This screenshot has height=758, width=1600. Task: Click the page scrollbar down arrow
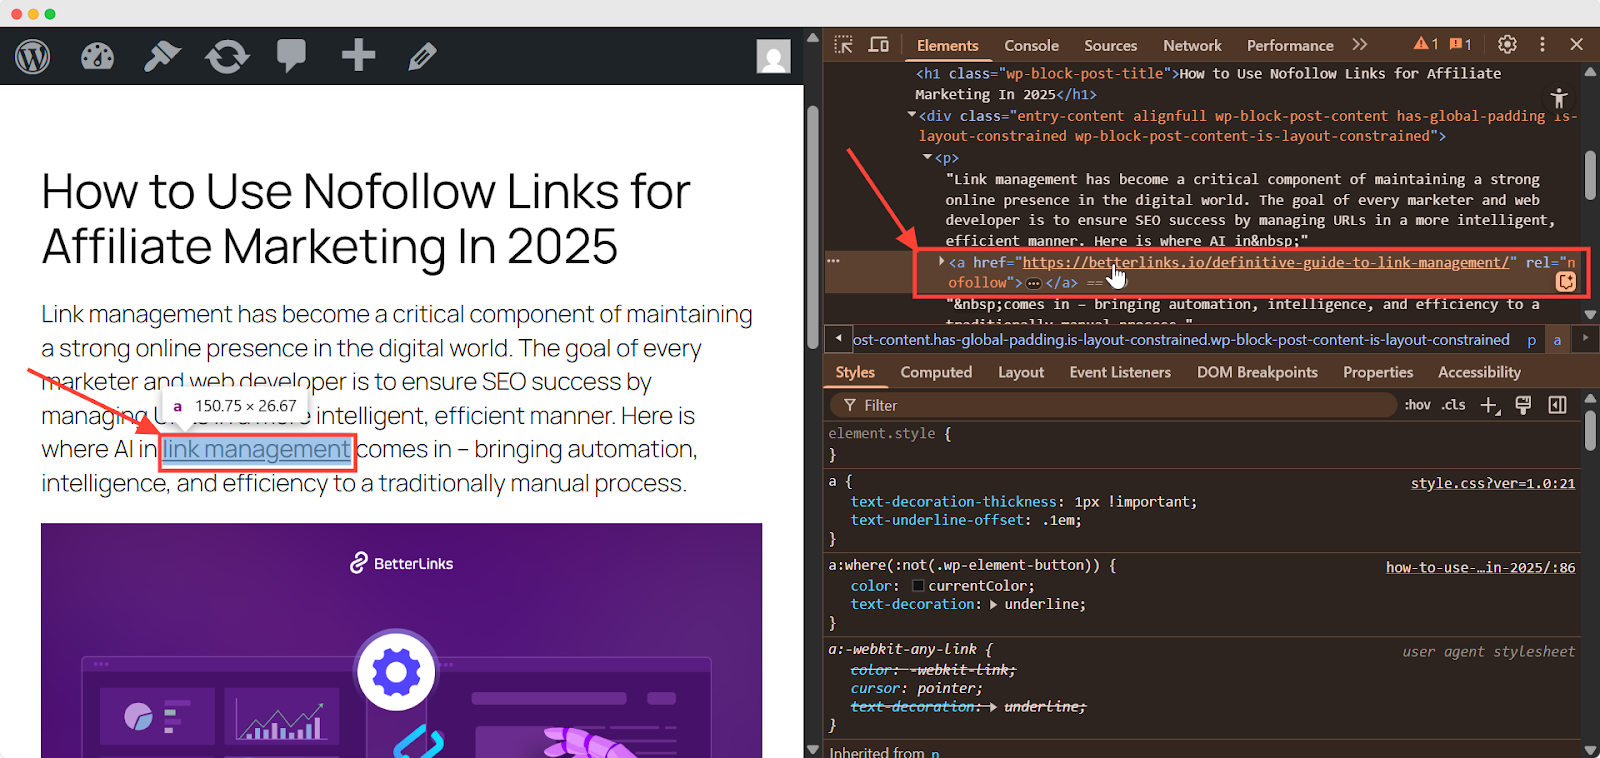coord(813,749)
